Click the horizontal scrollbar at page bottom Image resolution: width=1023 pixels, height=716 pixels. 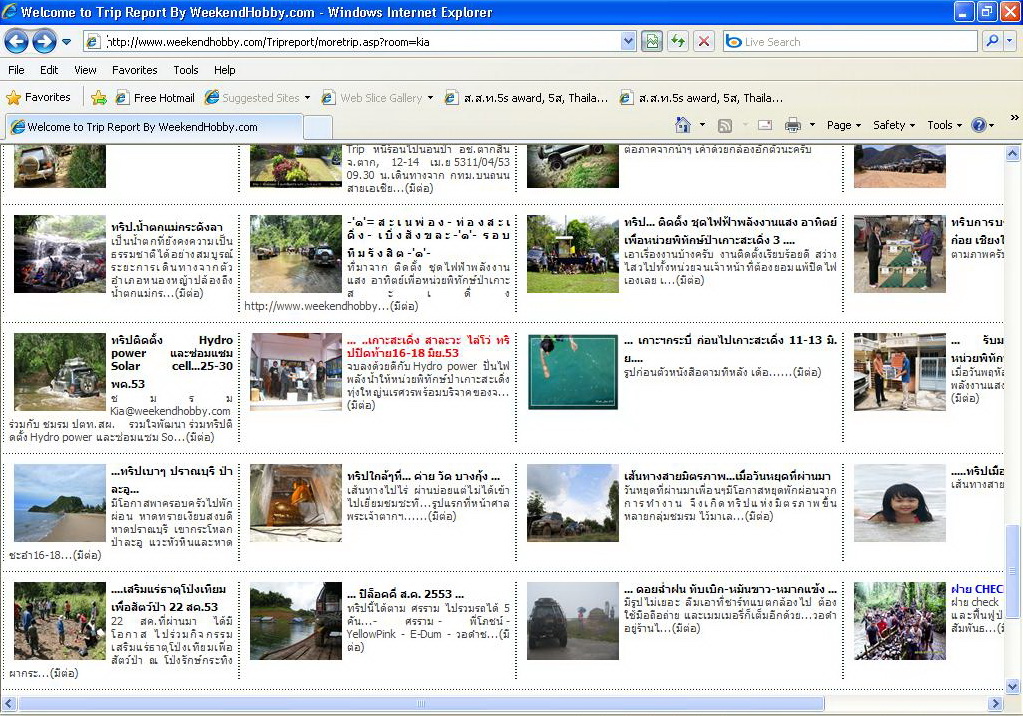(x=420, y=704)
